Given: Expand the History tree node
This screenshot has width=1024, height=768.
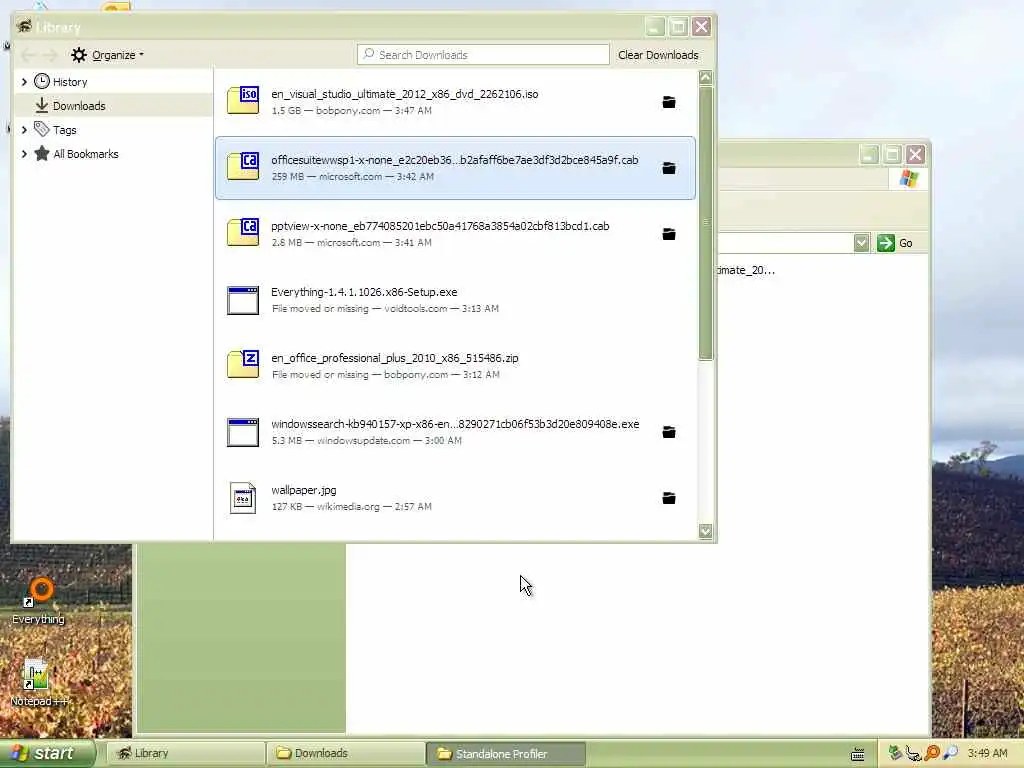Looking at the screenshot, I should [24, 82].
